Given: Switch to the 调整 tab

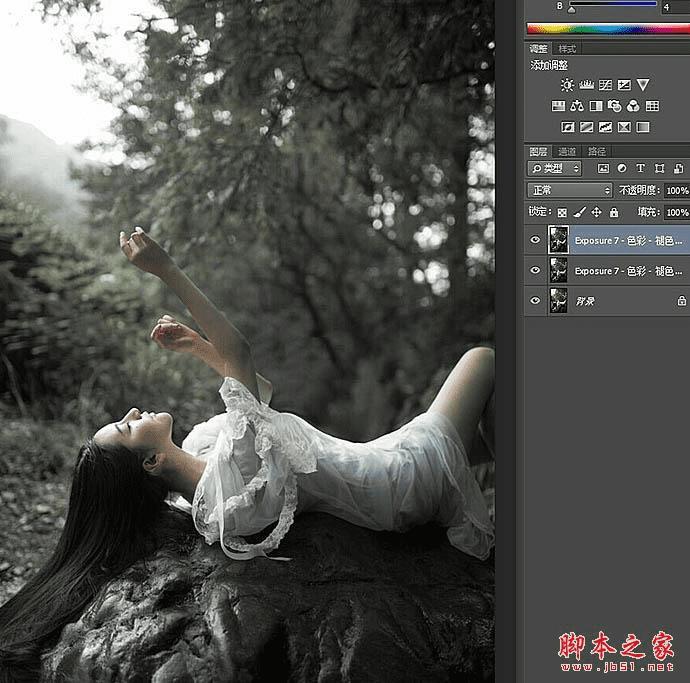Looking at the screenshot, I should click(538, 48).
